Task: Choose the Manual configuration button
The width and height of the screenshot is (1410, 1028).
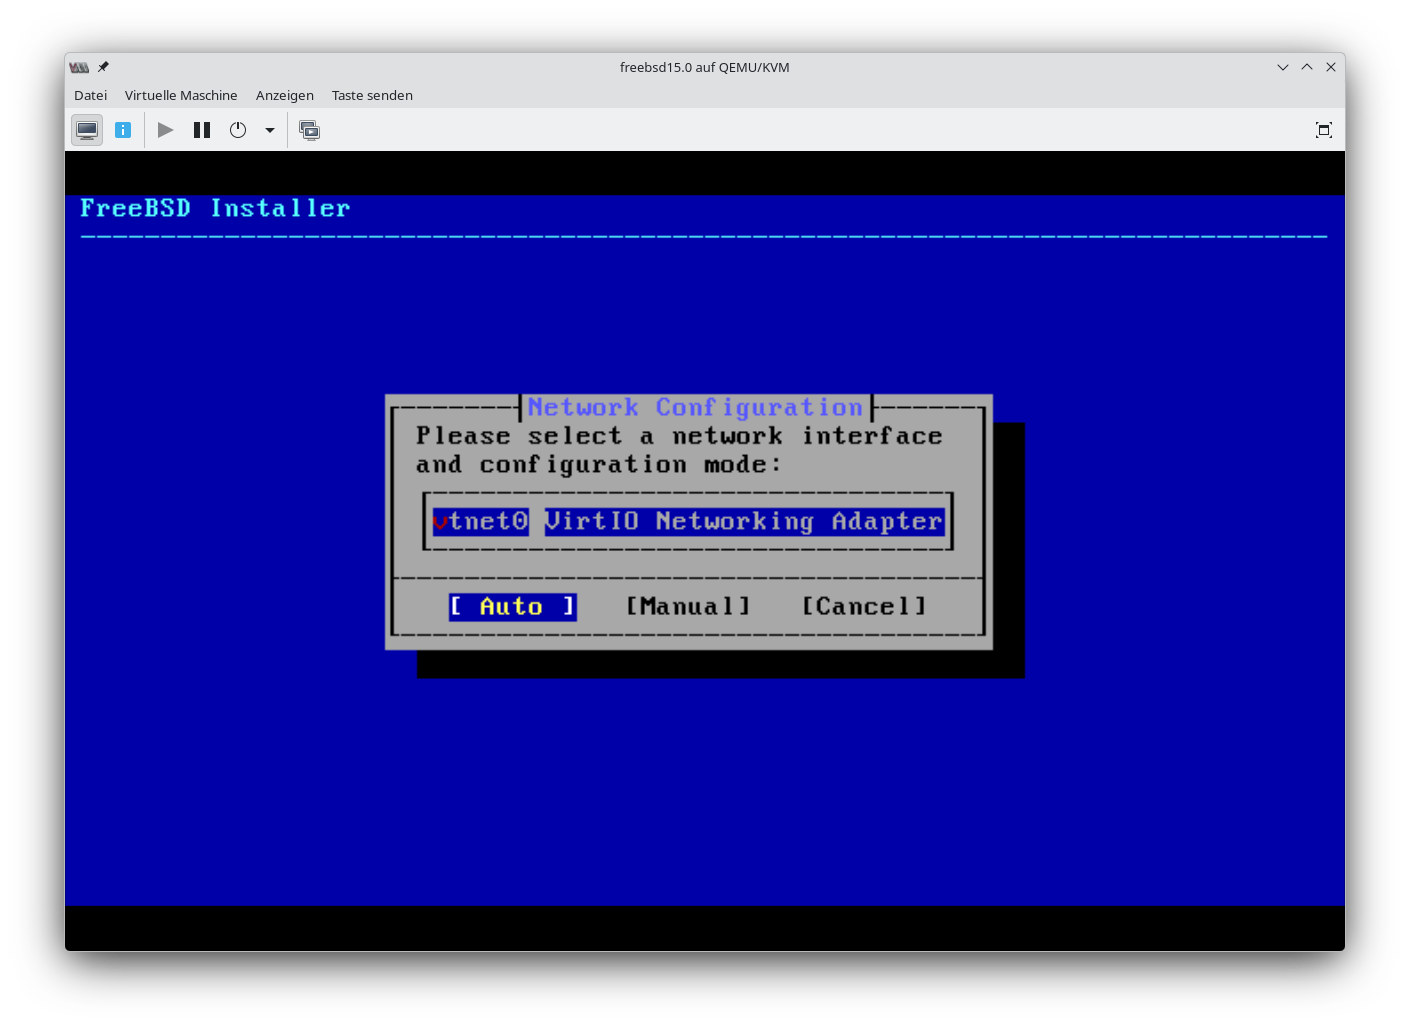Action: [688, 606]
